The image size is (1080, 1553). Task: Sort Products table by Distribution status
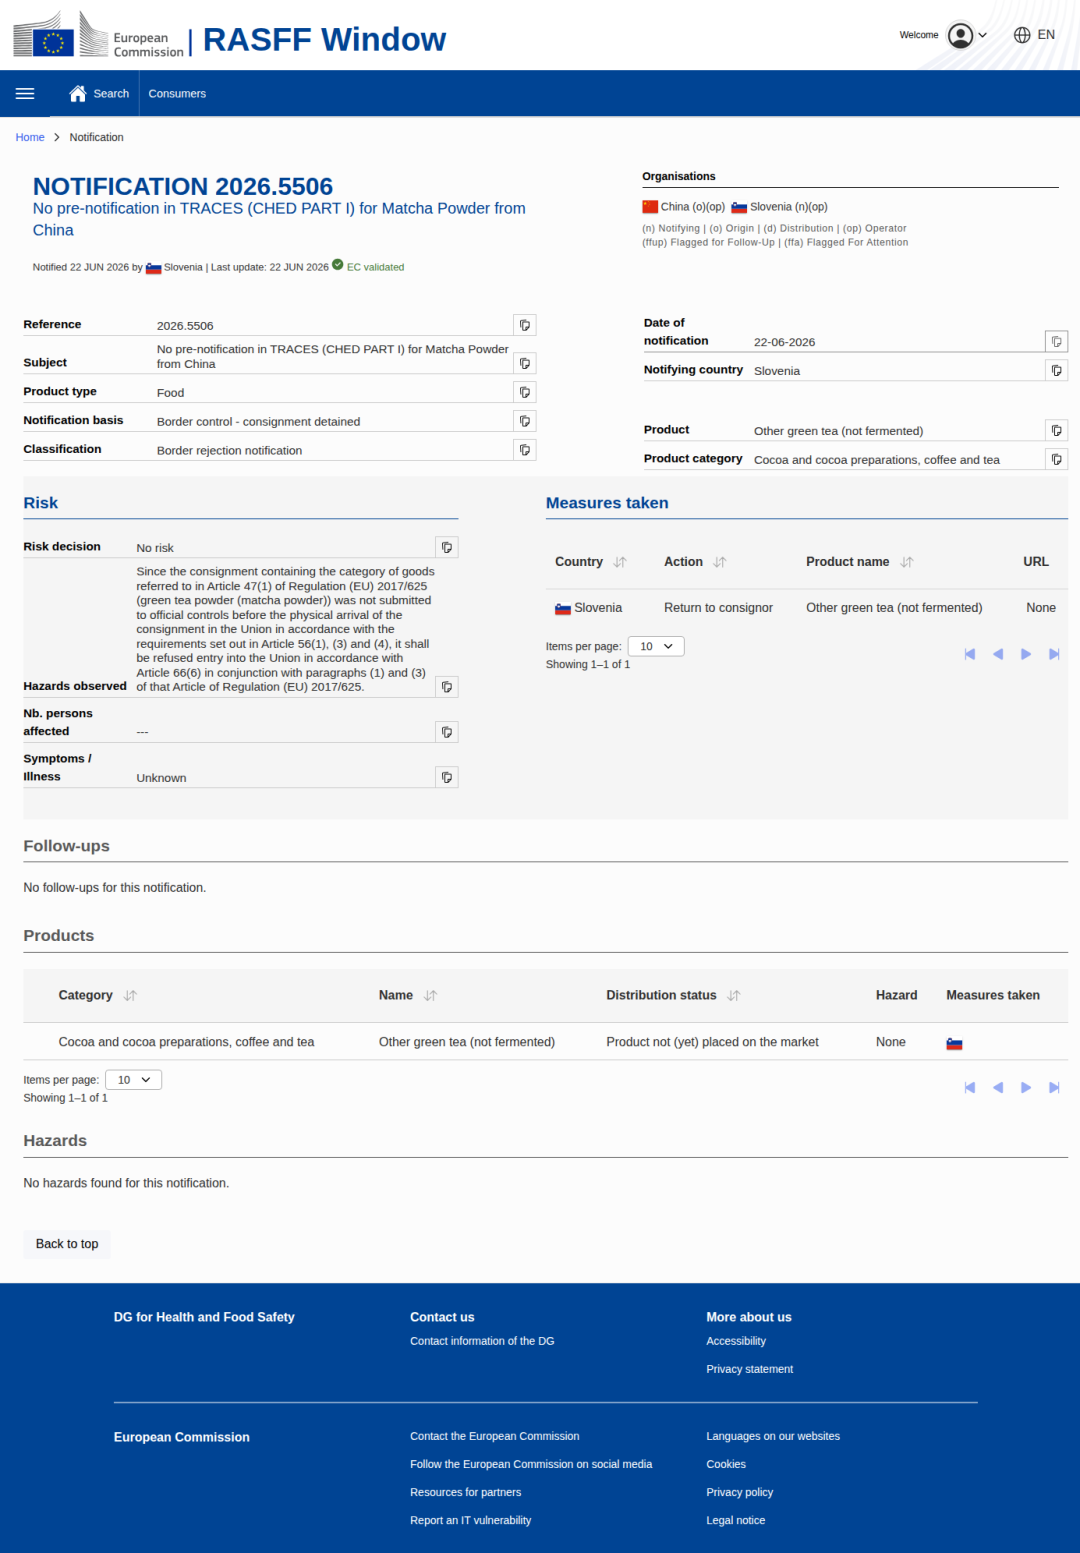734,996
